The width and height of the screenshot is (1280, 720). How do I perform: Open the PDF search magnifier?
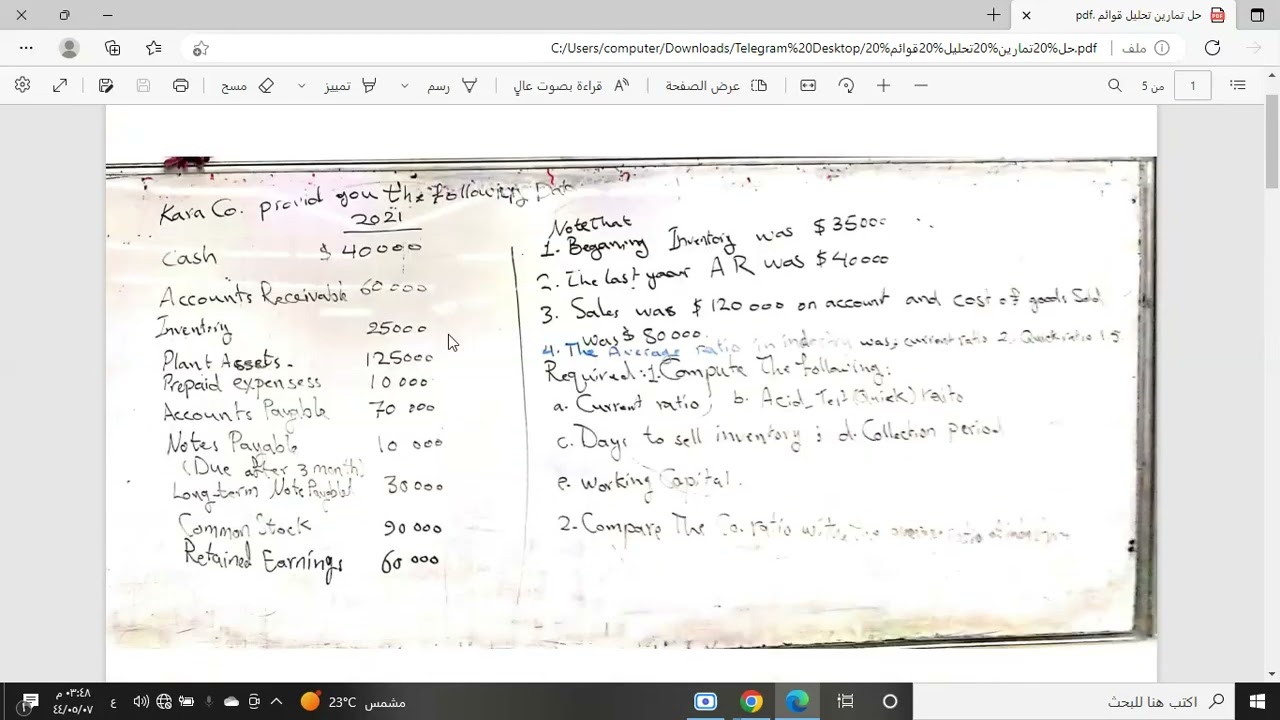pyautogui.click(x=1115, y=86)
